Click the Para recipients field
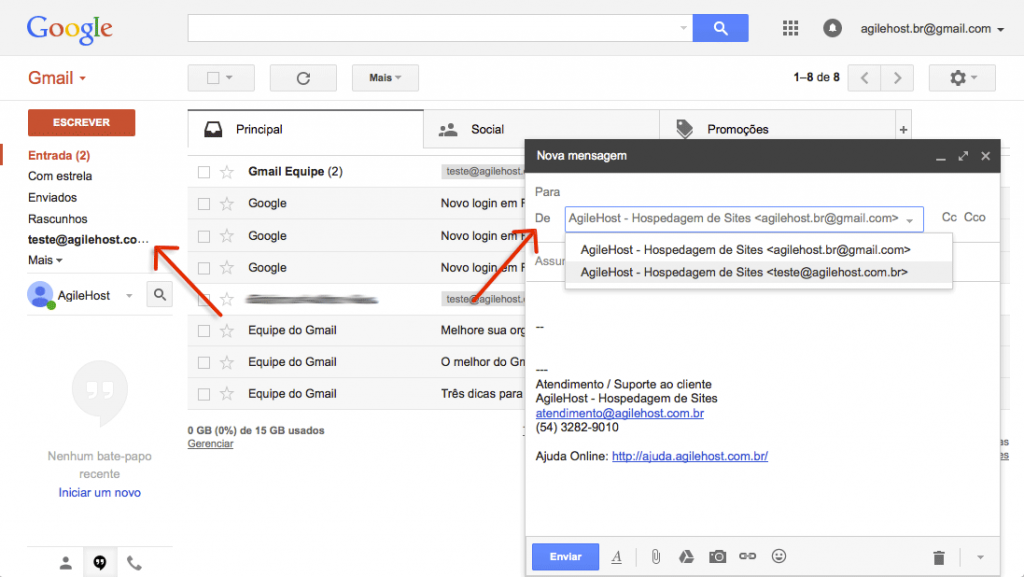The width and height of the screenshot is (1024, 577). point(762,192)
